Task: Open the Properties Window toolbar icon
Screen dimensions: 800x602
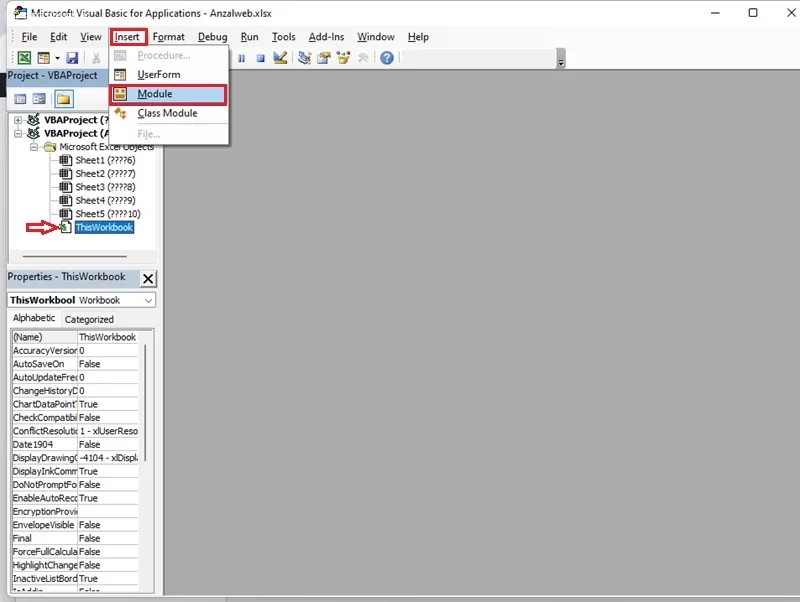Action: coord(324,58)
